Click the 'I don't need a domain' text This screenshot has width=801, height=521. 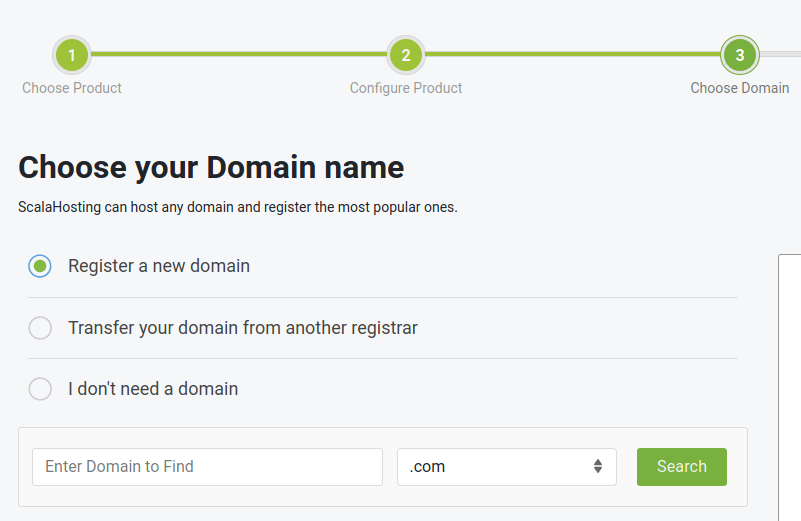click(153, 389)
